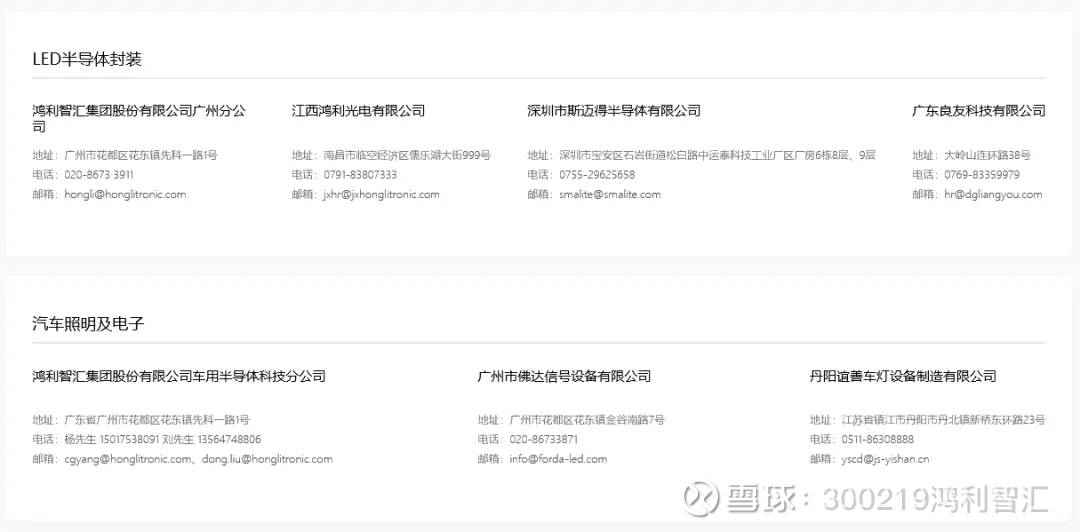This screenshot has width=1080, height=532.
Task: Click address 江苏省镇江市丹阳市丹北镇新桥东环路23号
Action: tap(944, 420)
